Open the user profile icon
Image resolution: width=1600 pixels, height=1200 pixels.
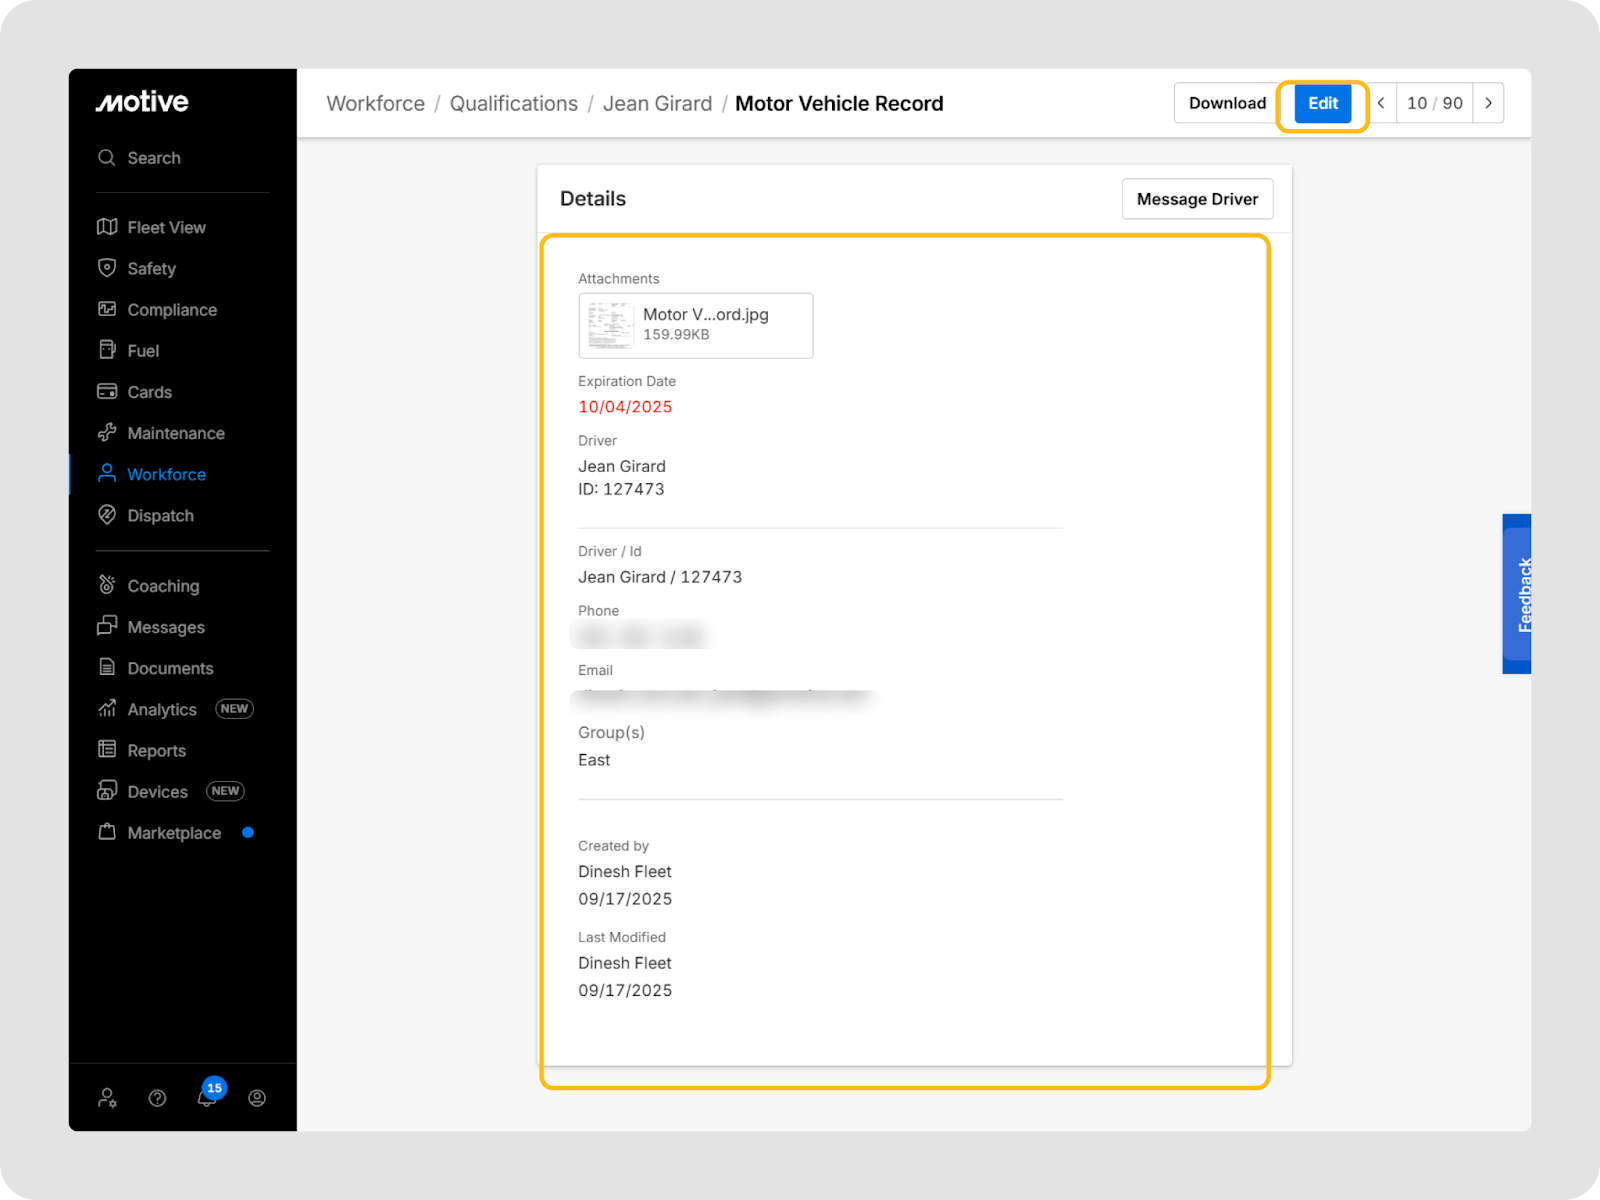pyautogui.click(x=257, y=1098)
